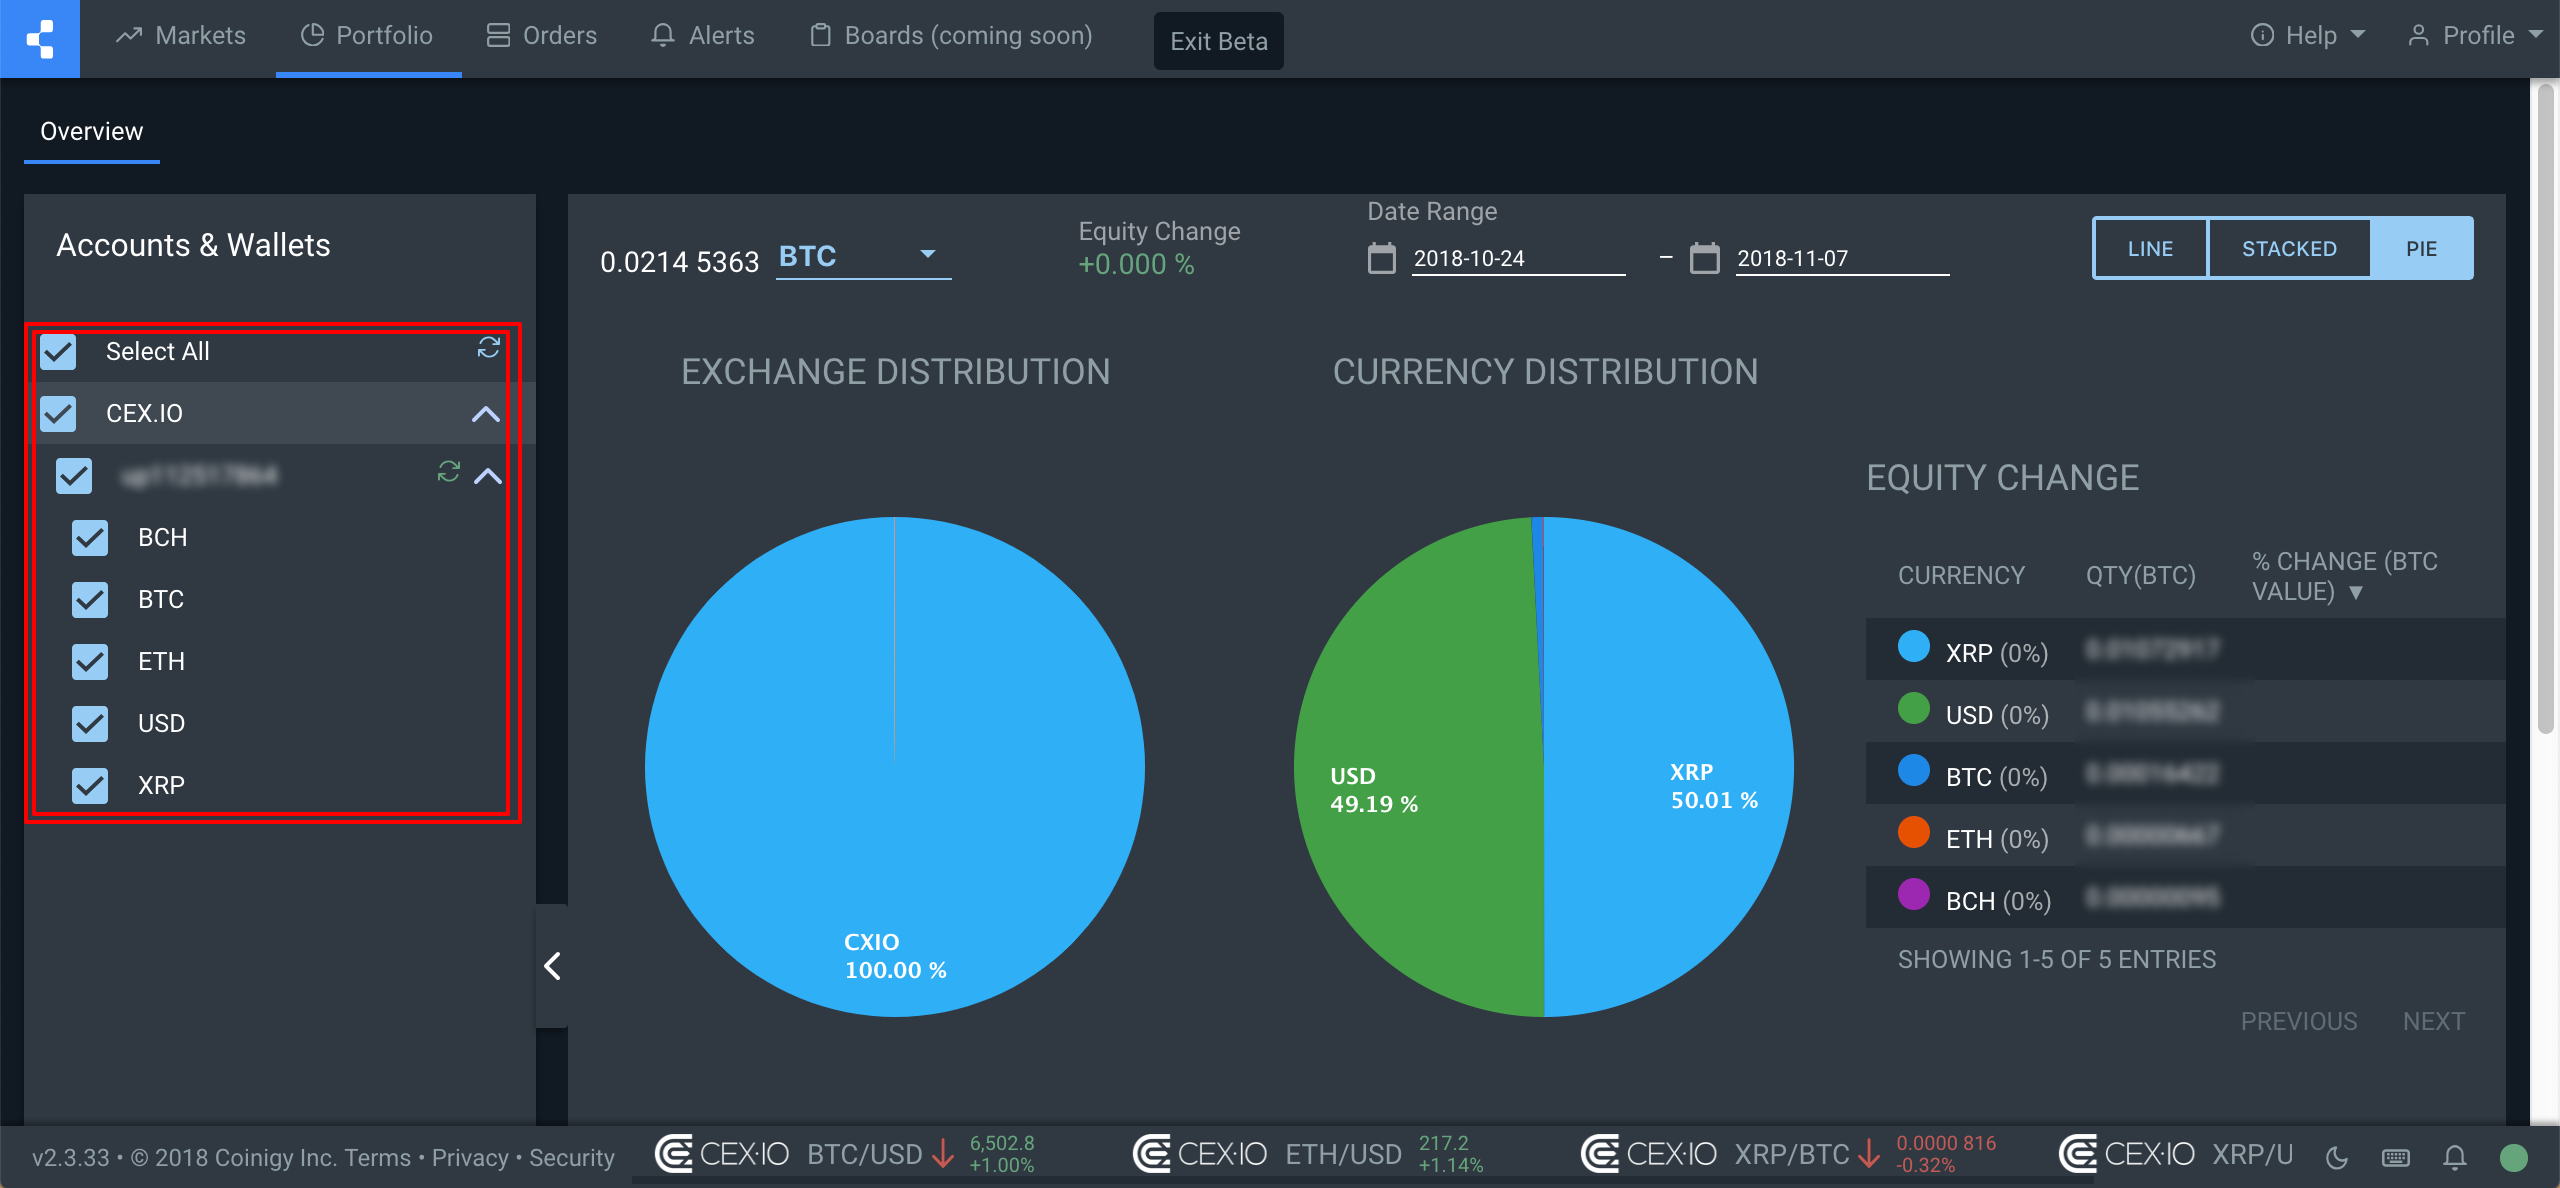Toggle the CEX.IO exchange checkbox
The width and height of the screenshot is (2560, 1188).
(58, 413)
